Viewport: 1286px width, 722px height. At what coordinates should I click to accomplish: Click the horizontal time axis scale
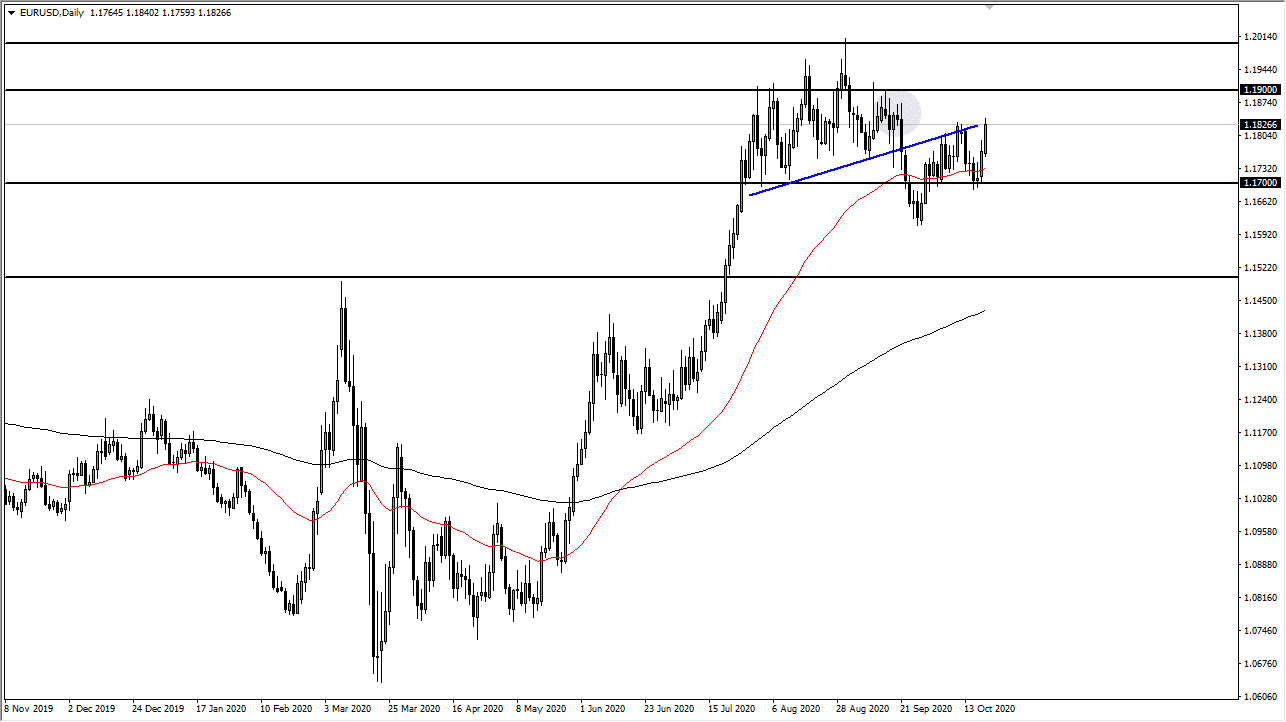point(600,708)
